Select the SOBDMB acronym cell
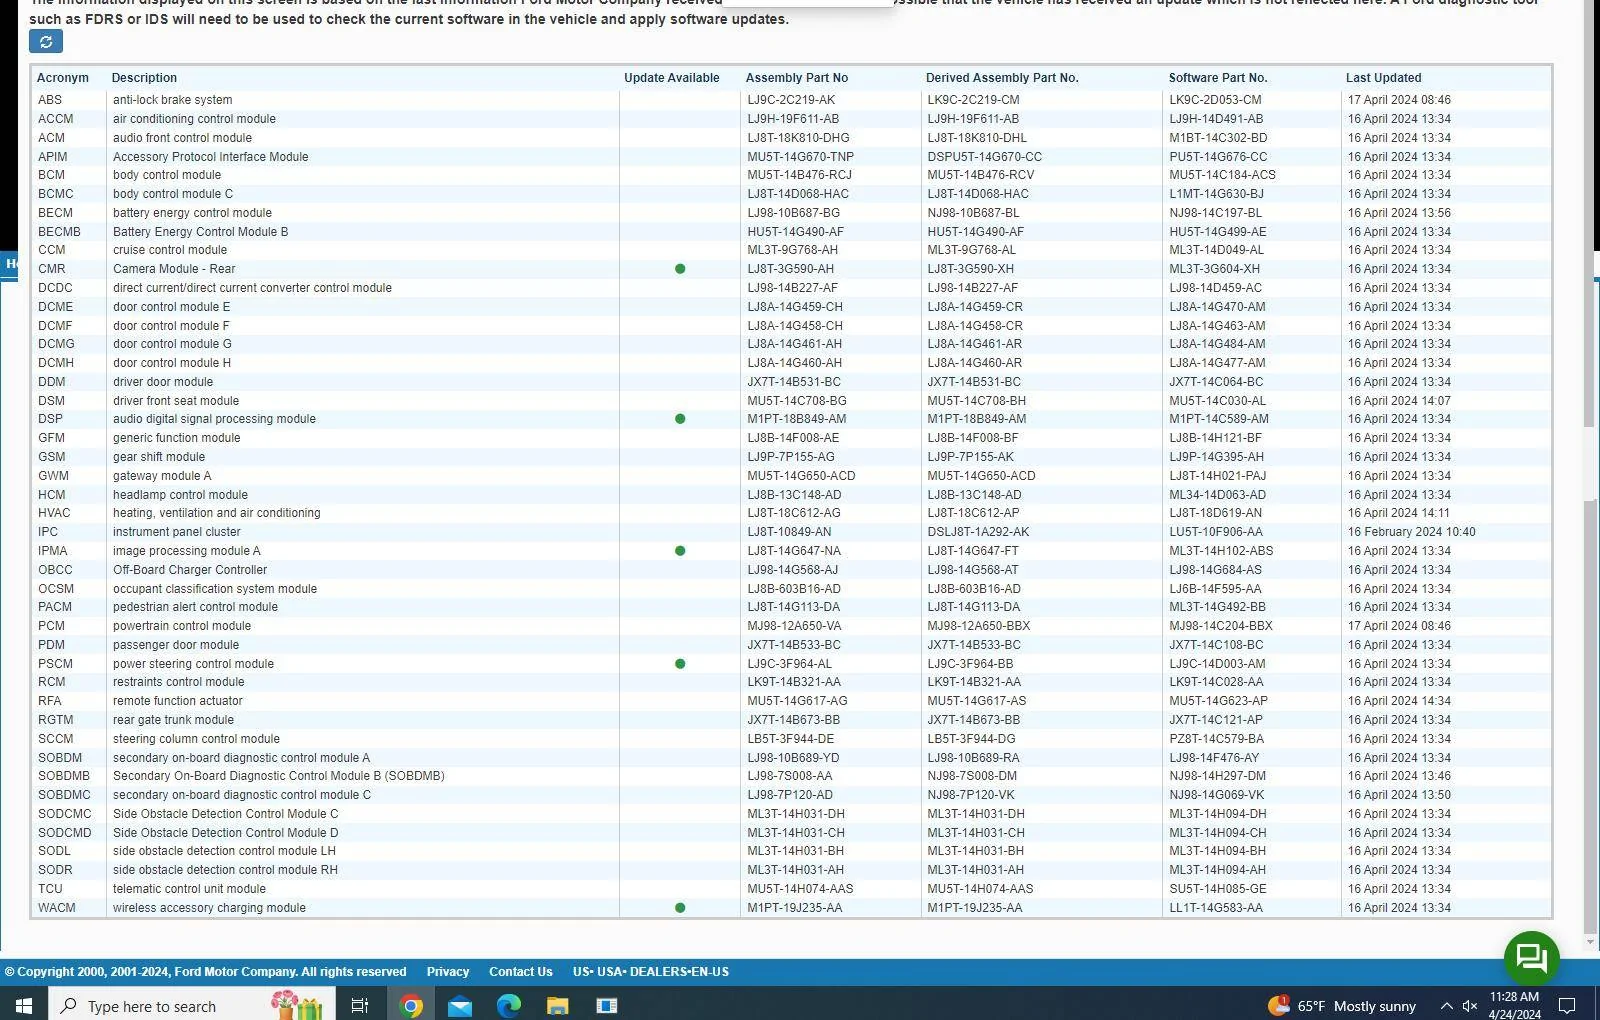Viewport: 1600px width, 1020px height. [x=64, y=776]
